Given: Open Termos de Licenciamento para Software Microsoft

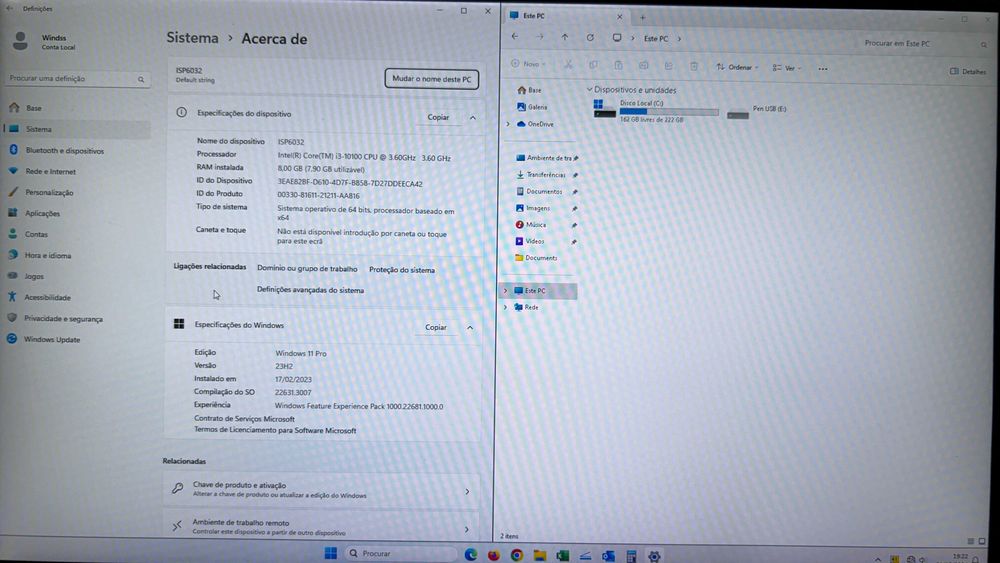Looking at the screenshot, I should click(x=275, y=431).
